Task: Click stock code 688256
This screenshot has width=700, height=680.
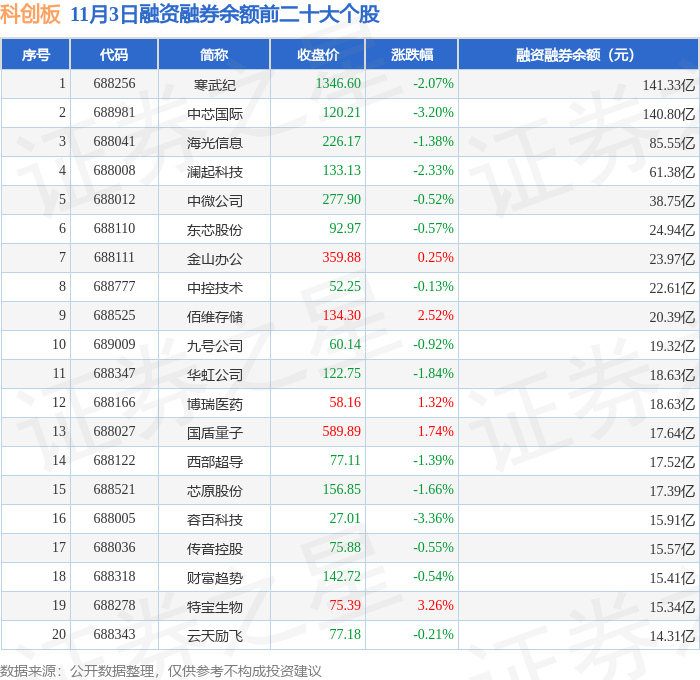Action: click(114, 83)
